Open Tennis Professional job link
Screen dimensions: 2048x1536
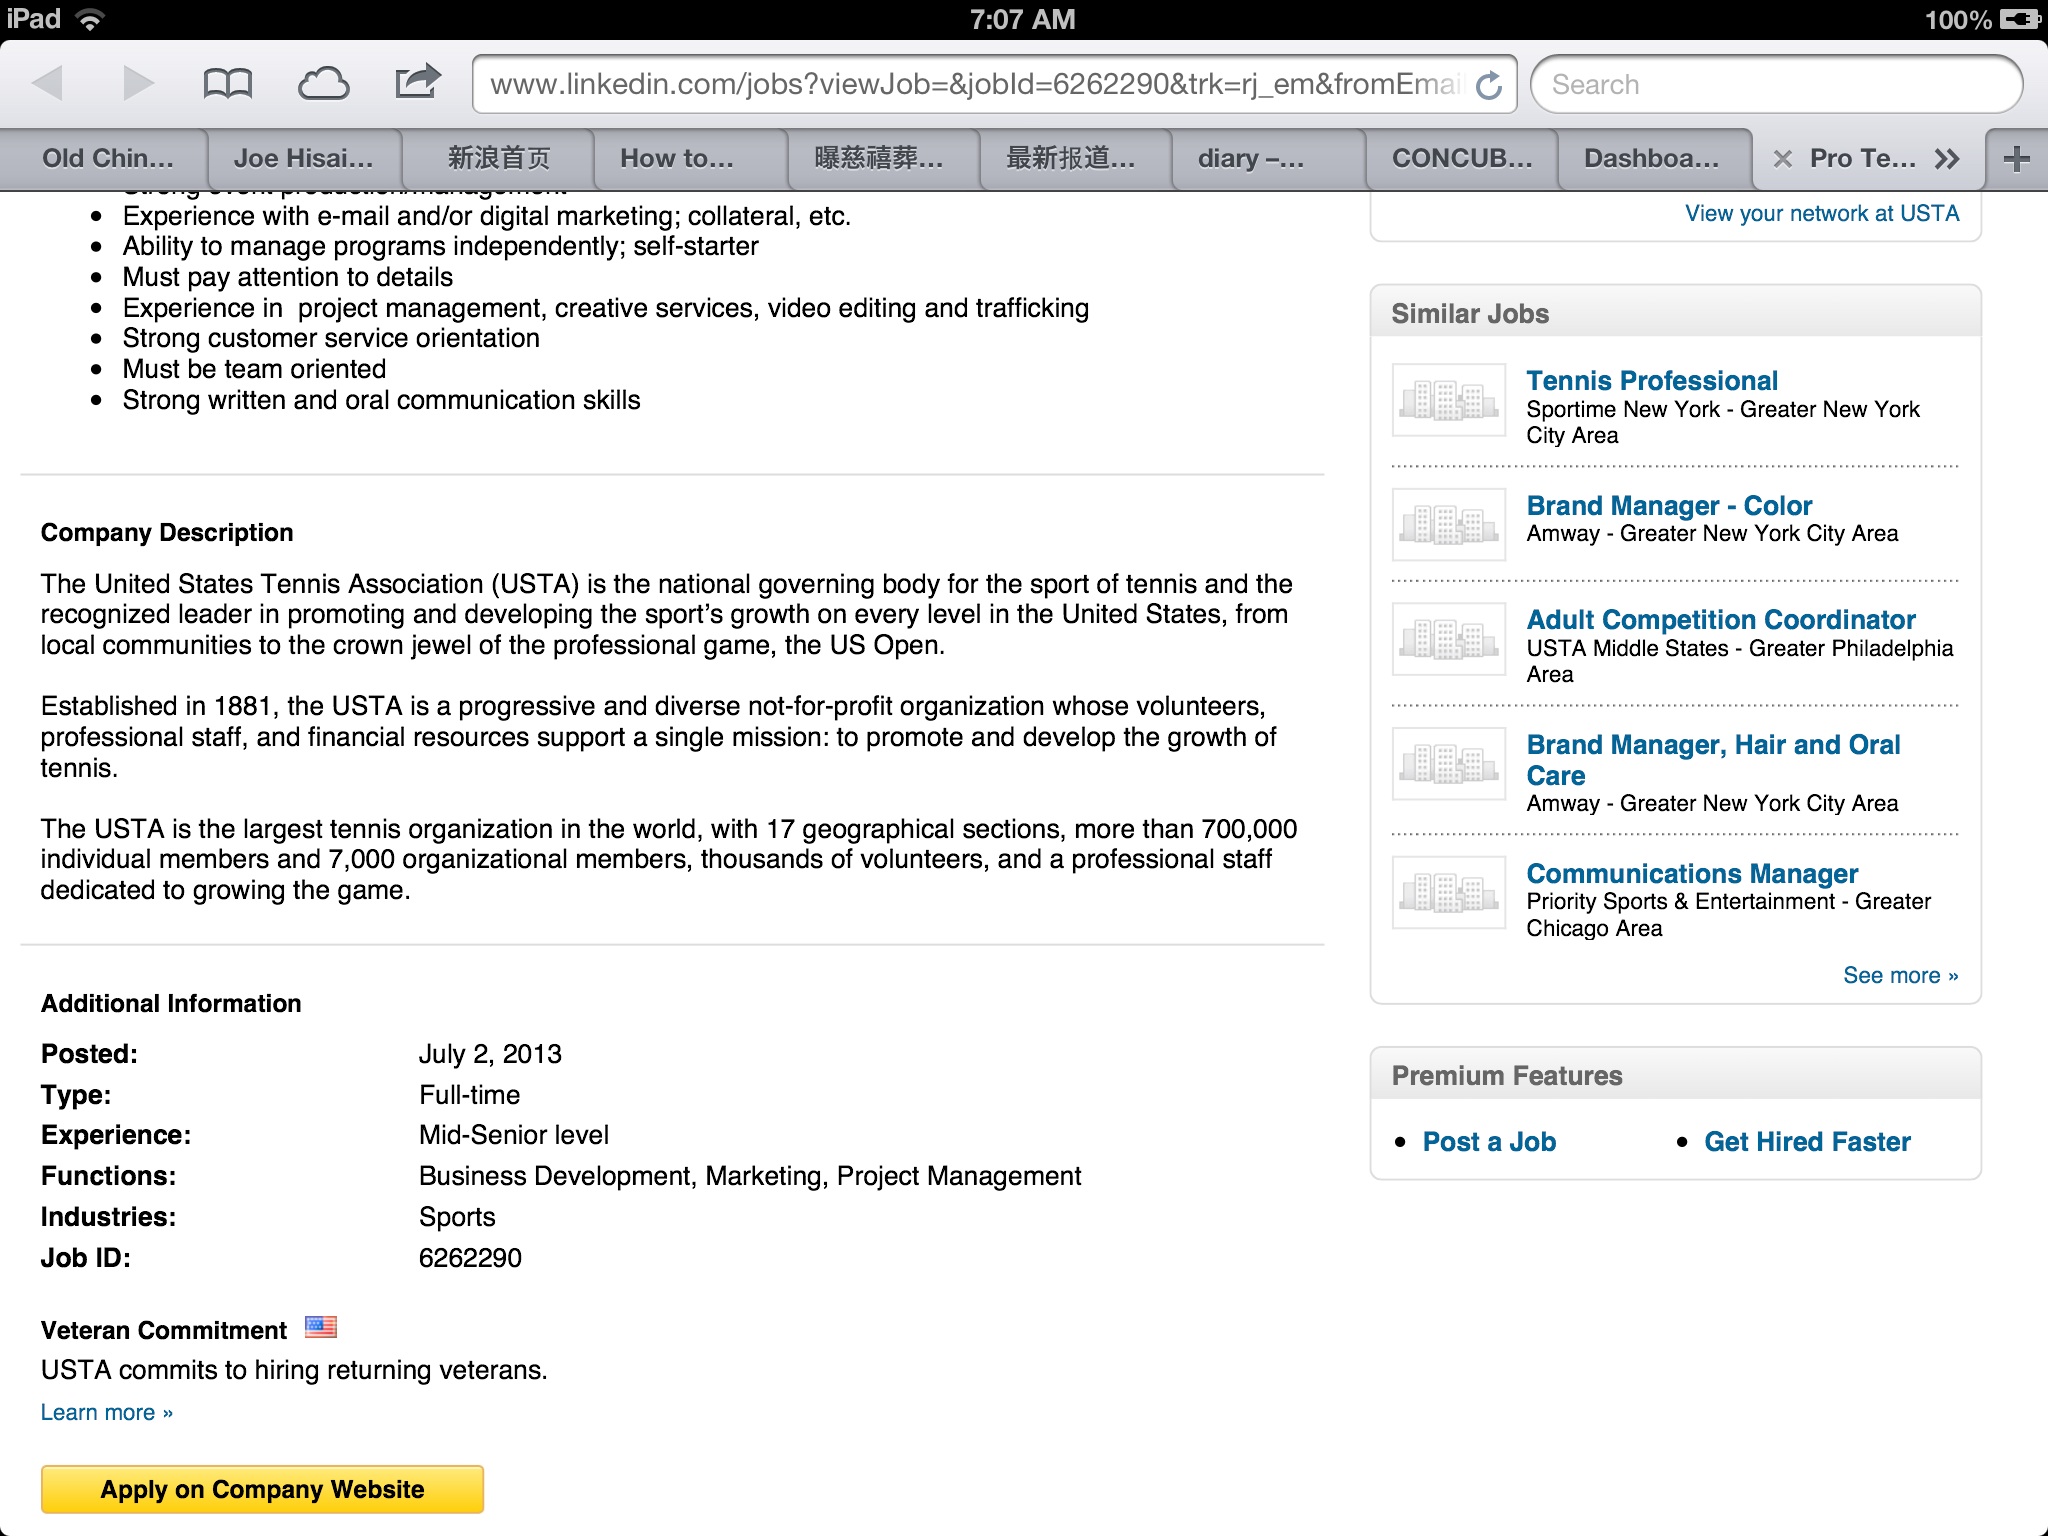[x=1652, y=381]
